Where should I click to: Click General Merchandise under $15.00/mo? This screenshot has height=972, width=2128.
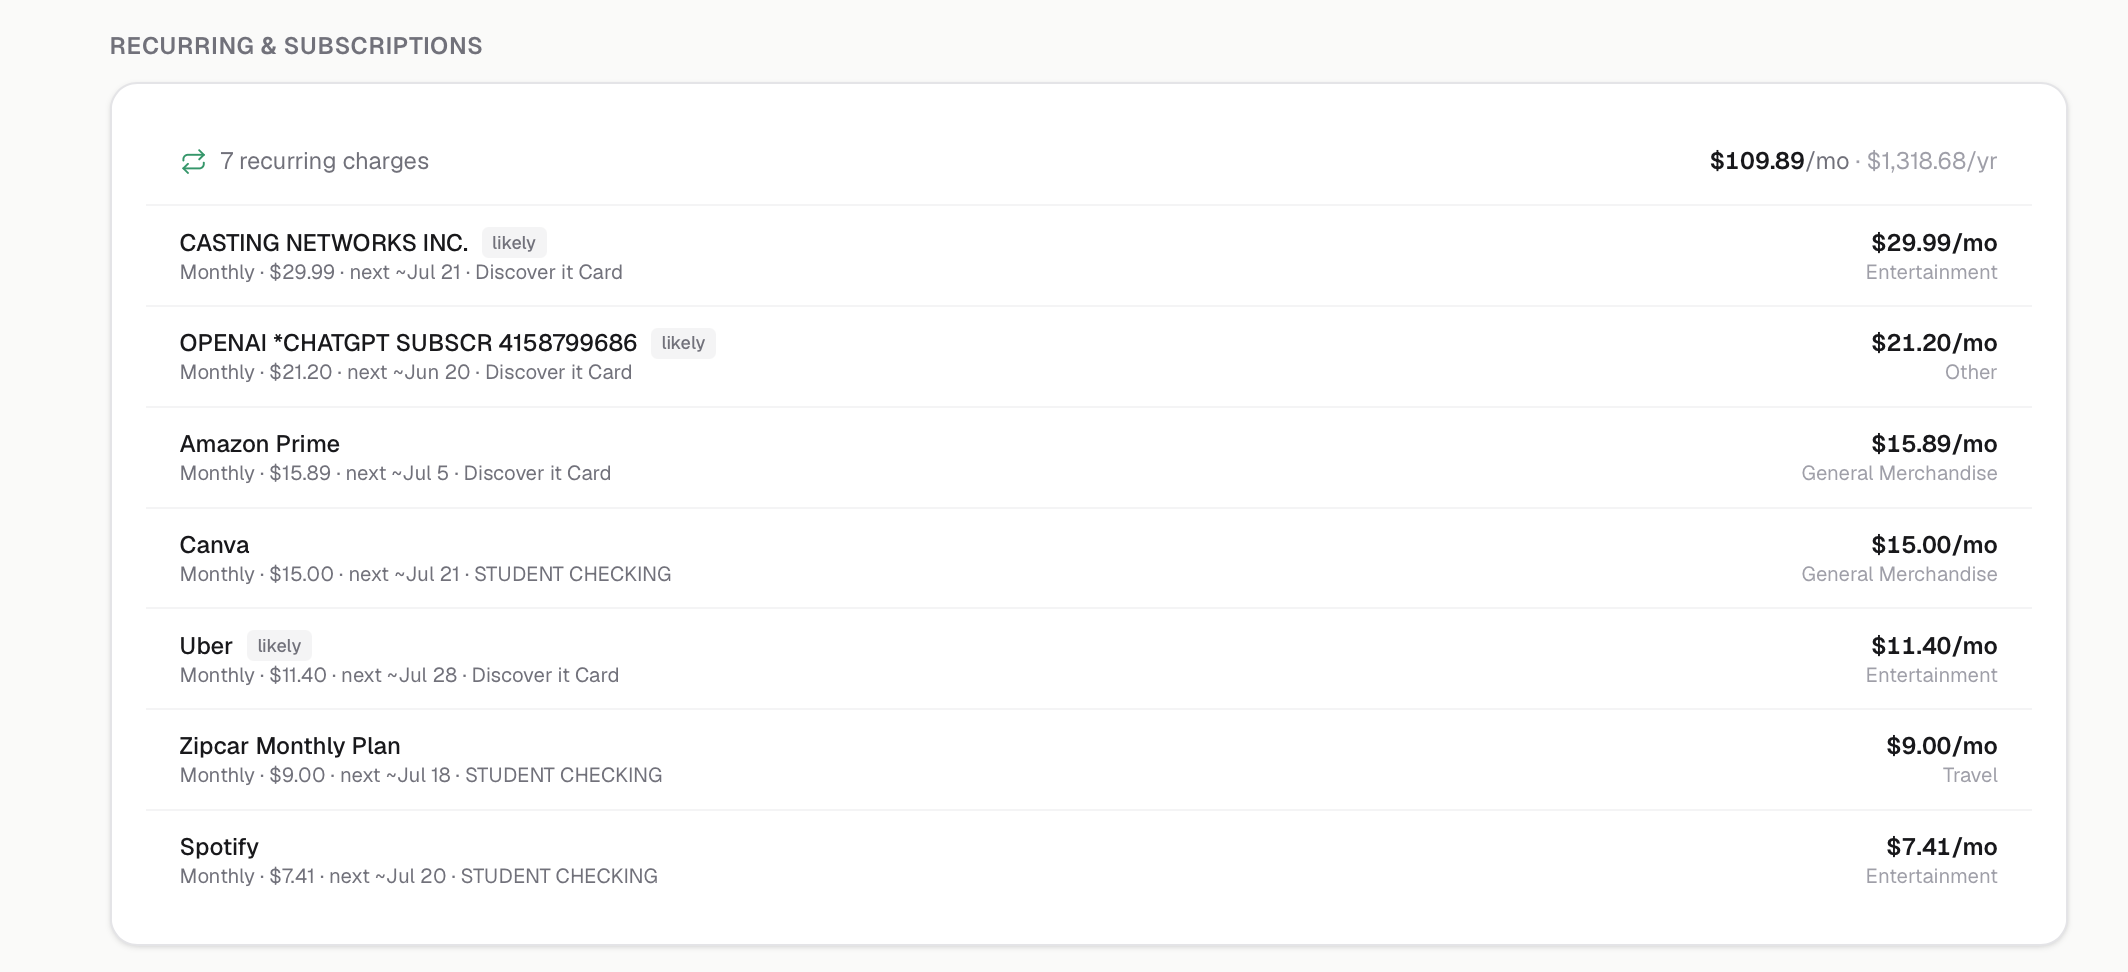(x=1899, y=574)
